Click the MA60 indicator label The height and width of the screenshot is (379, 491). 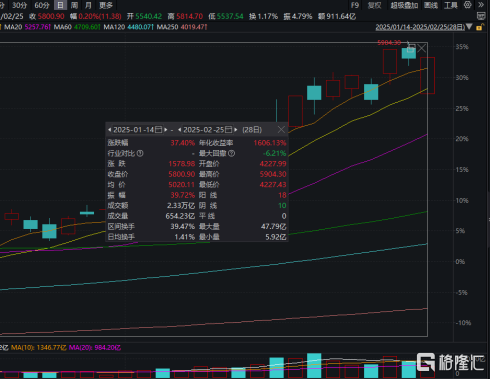pyautogui.click(x=62, y=27)
